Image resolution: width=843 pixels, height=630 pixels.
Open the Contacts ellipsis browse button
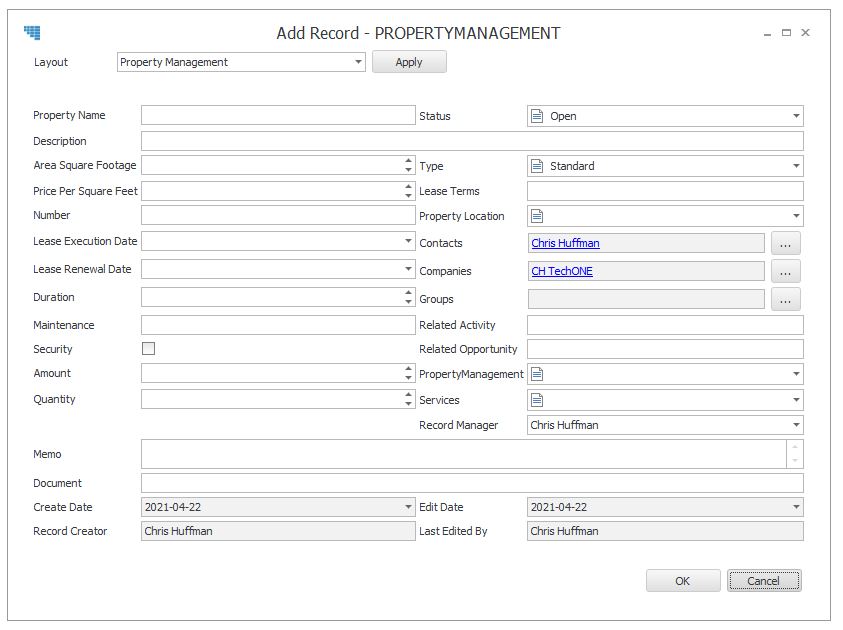[x=785, y=244]
